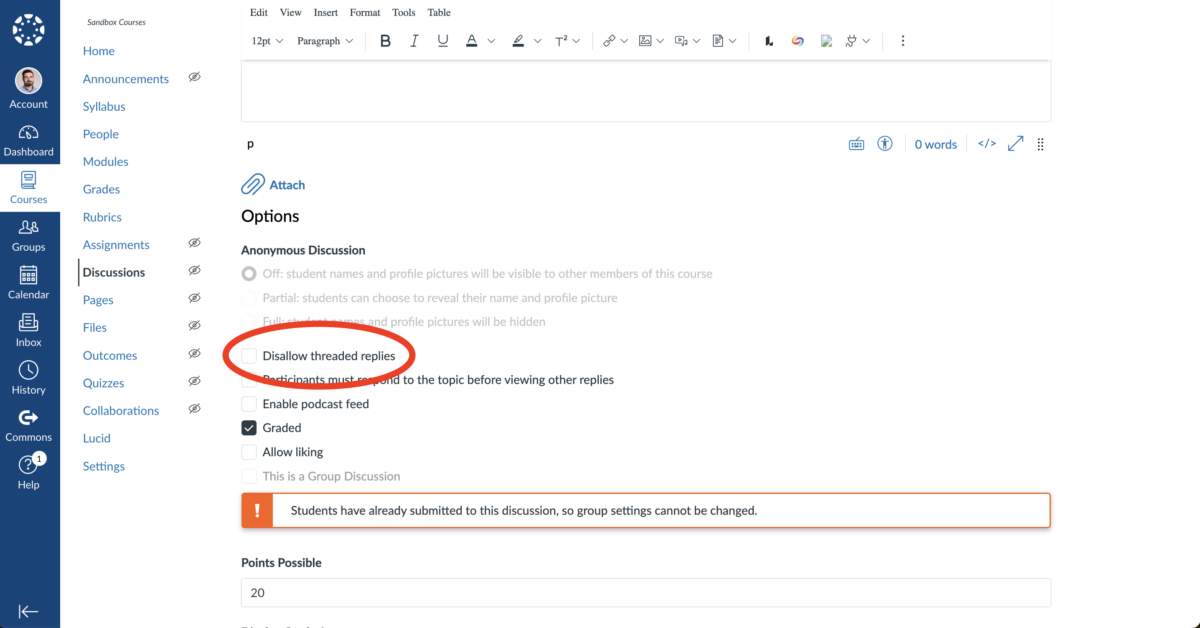Viewport: 1200px width, 628px height.
Task: Check the Allow liking option
Action: (249, 451)
